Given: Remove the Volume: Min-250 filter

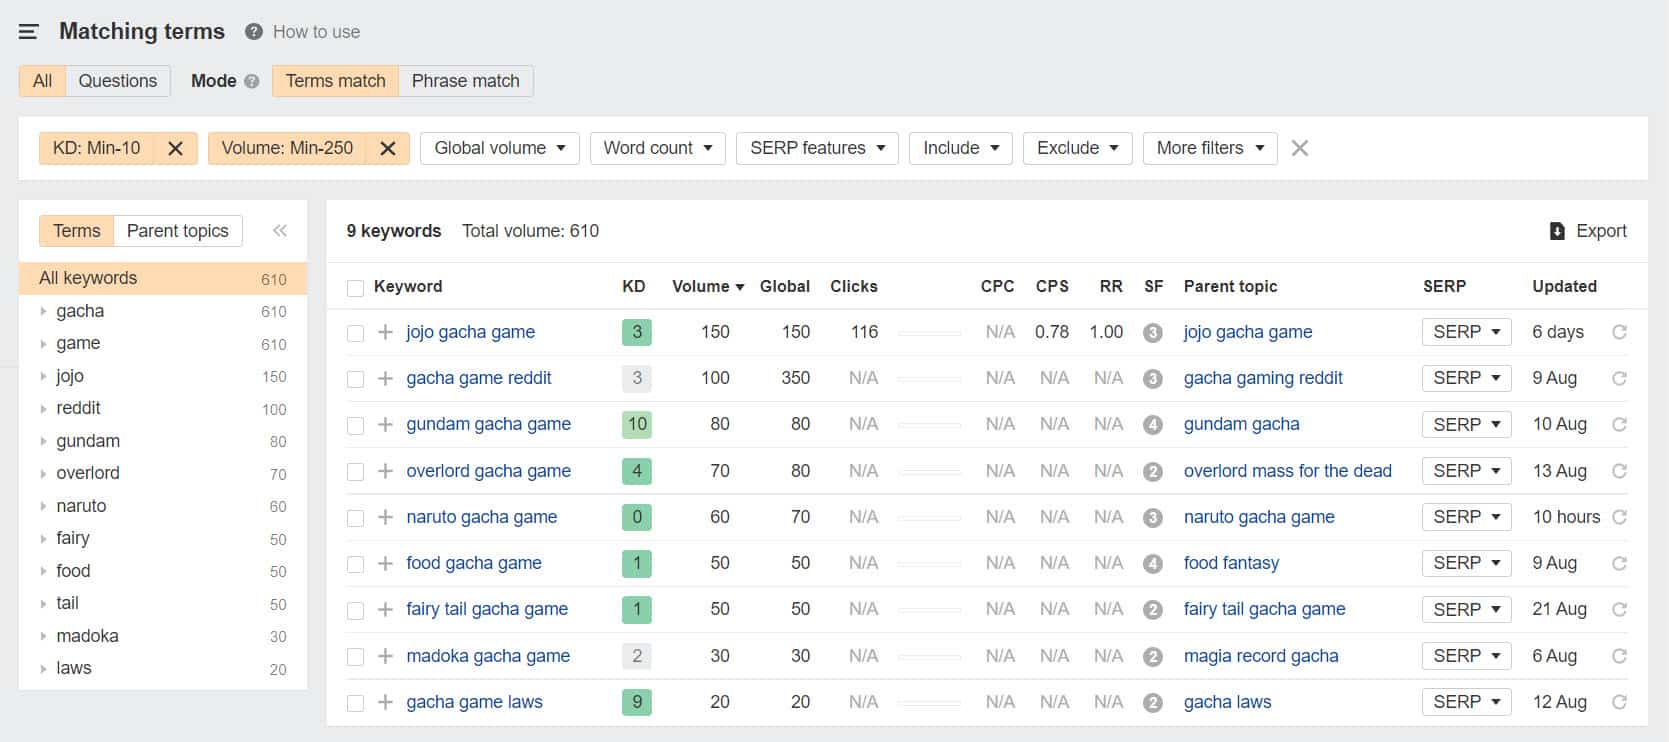Looking at the screenshot, I should coord(388,148).
